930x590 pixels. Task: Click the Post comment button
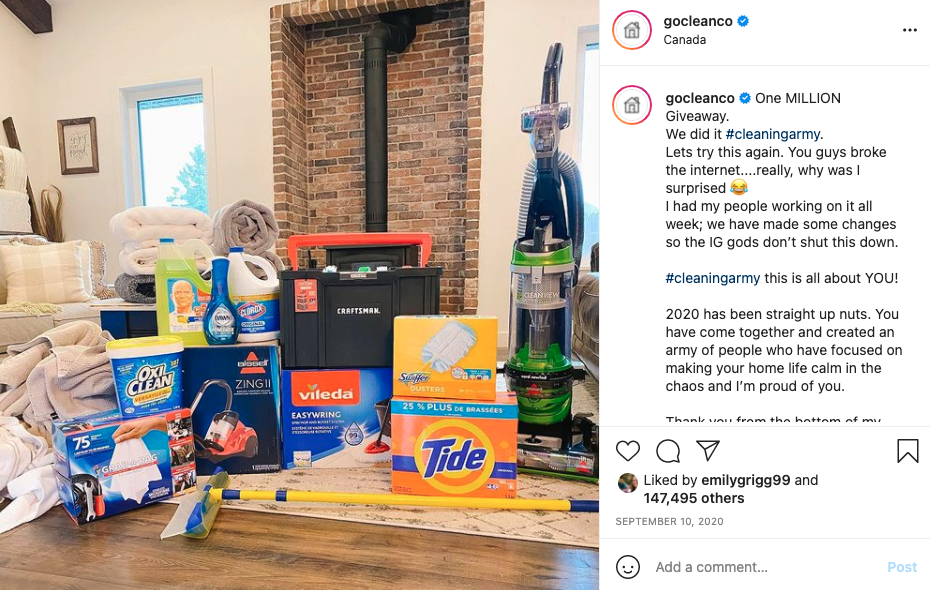pyautogui.click(x=902, y=567)
